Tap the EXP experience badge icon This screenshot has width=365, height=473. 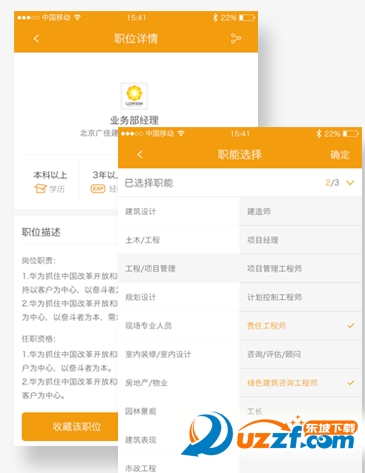pyautogui.click(x=98, y=189)
